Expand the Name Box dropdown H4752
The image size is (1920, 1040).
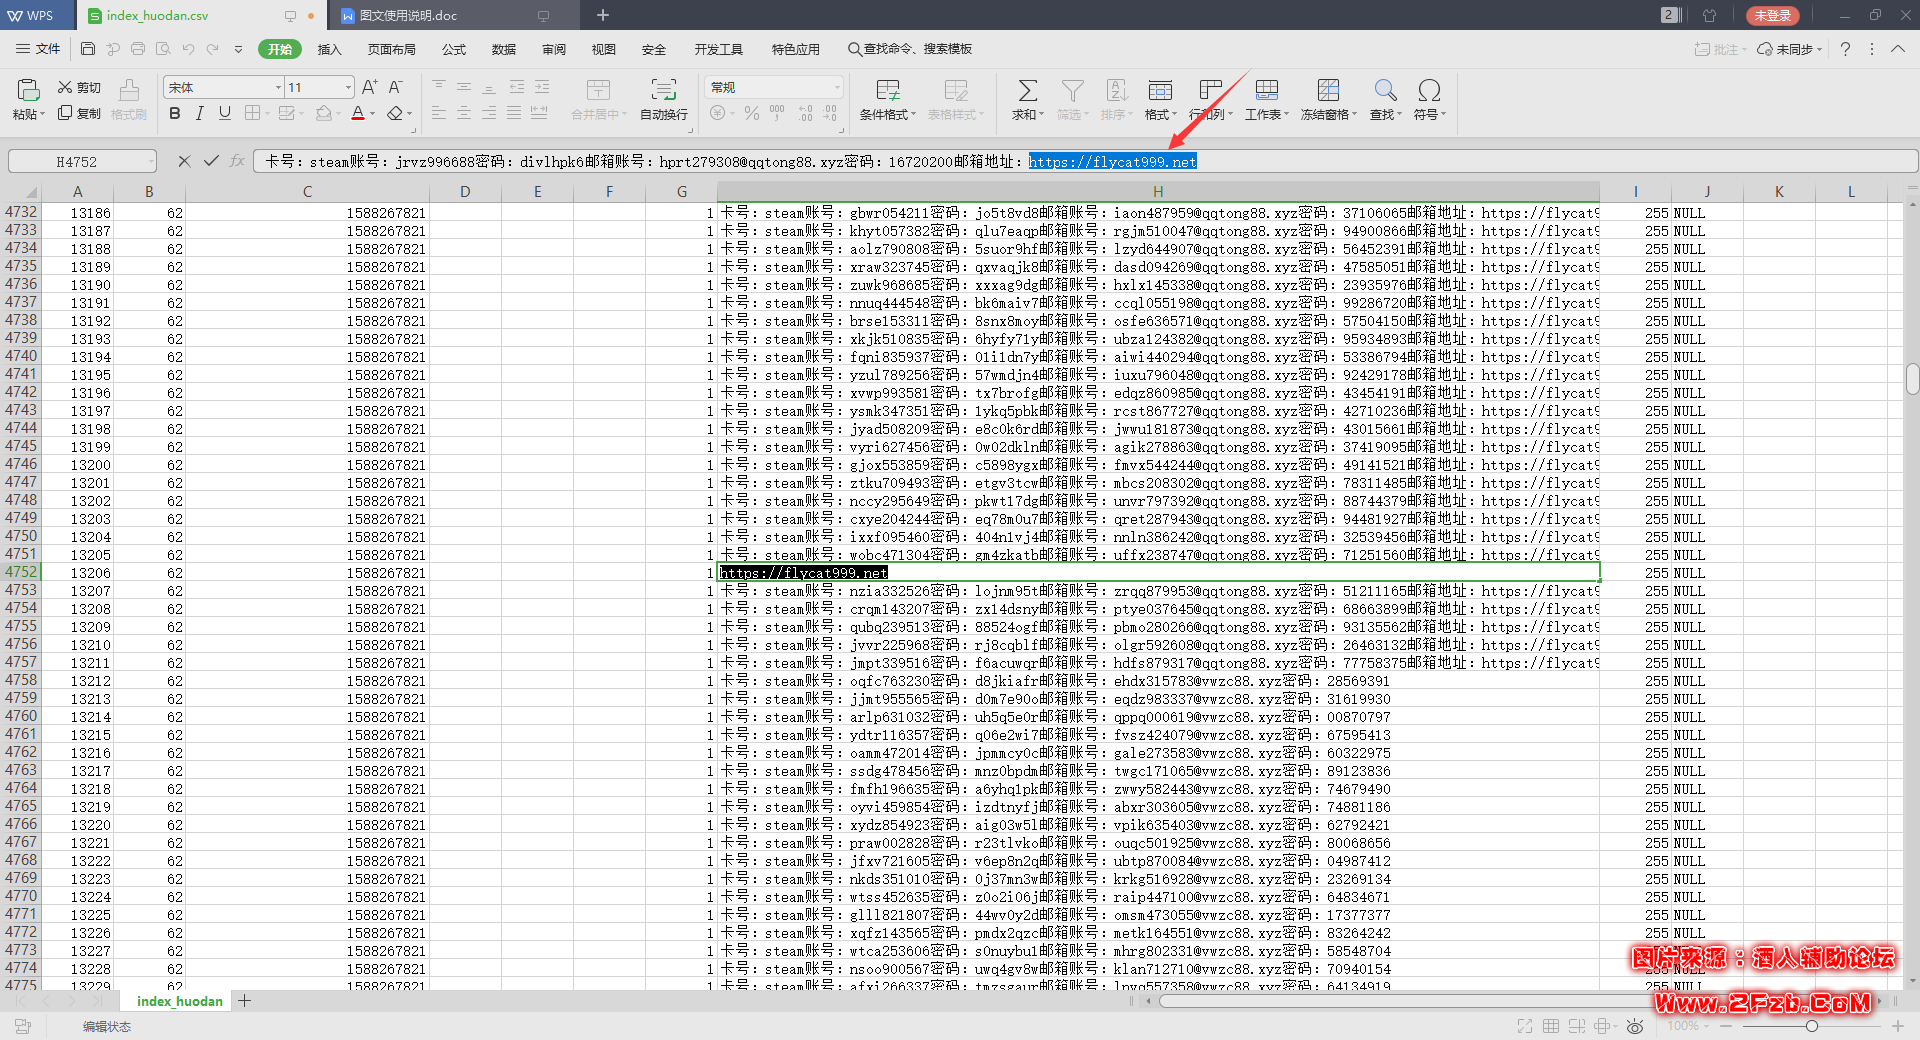click(x=152, y=161)
